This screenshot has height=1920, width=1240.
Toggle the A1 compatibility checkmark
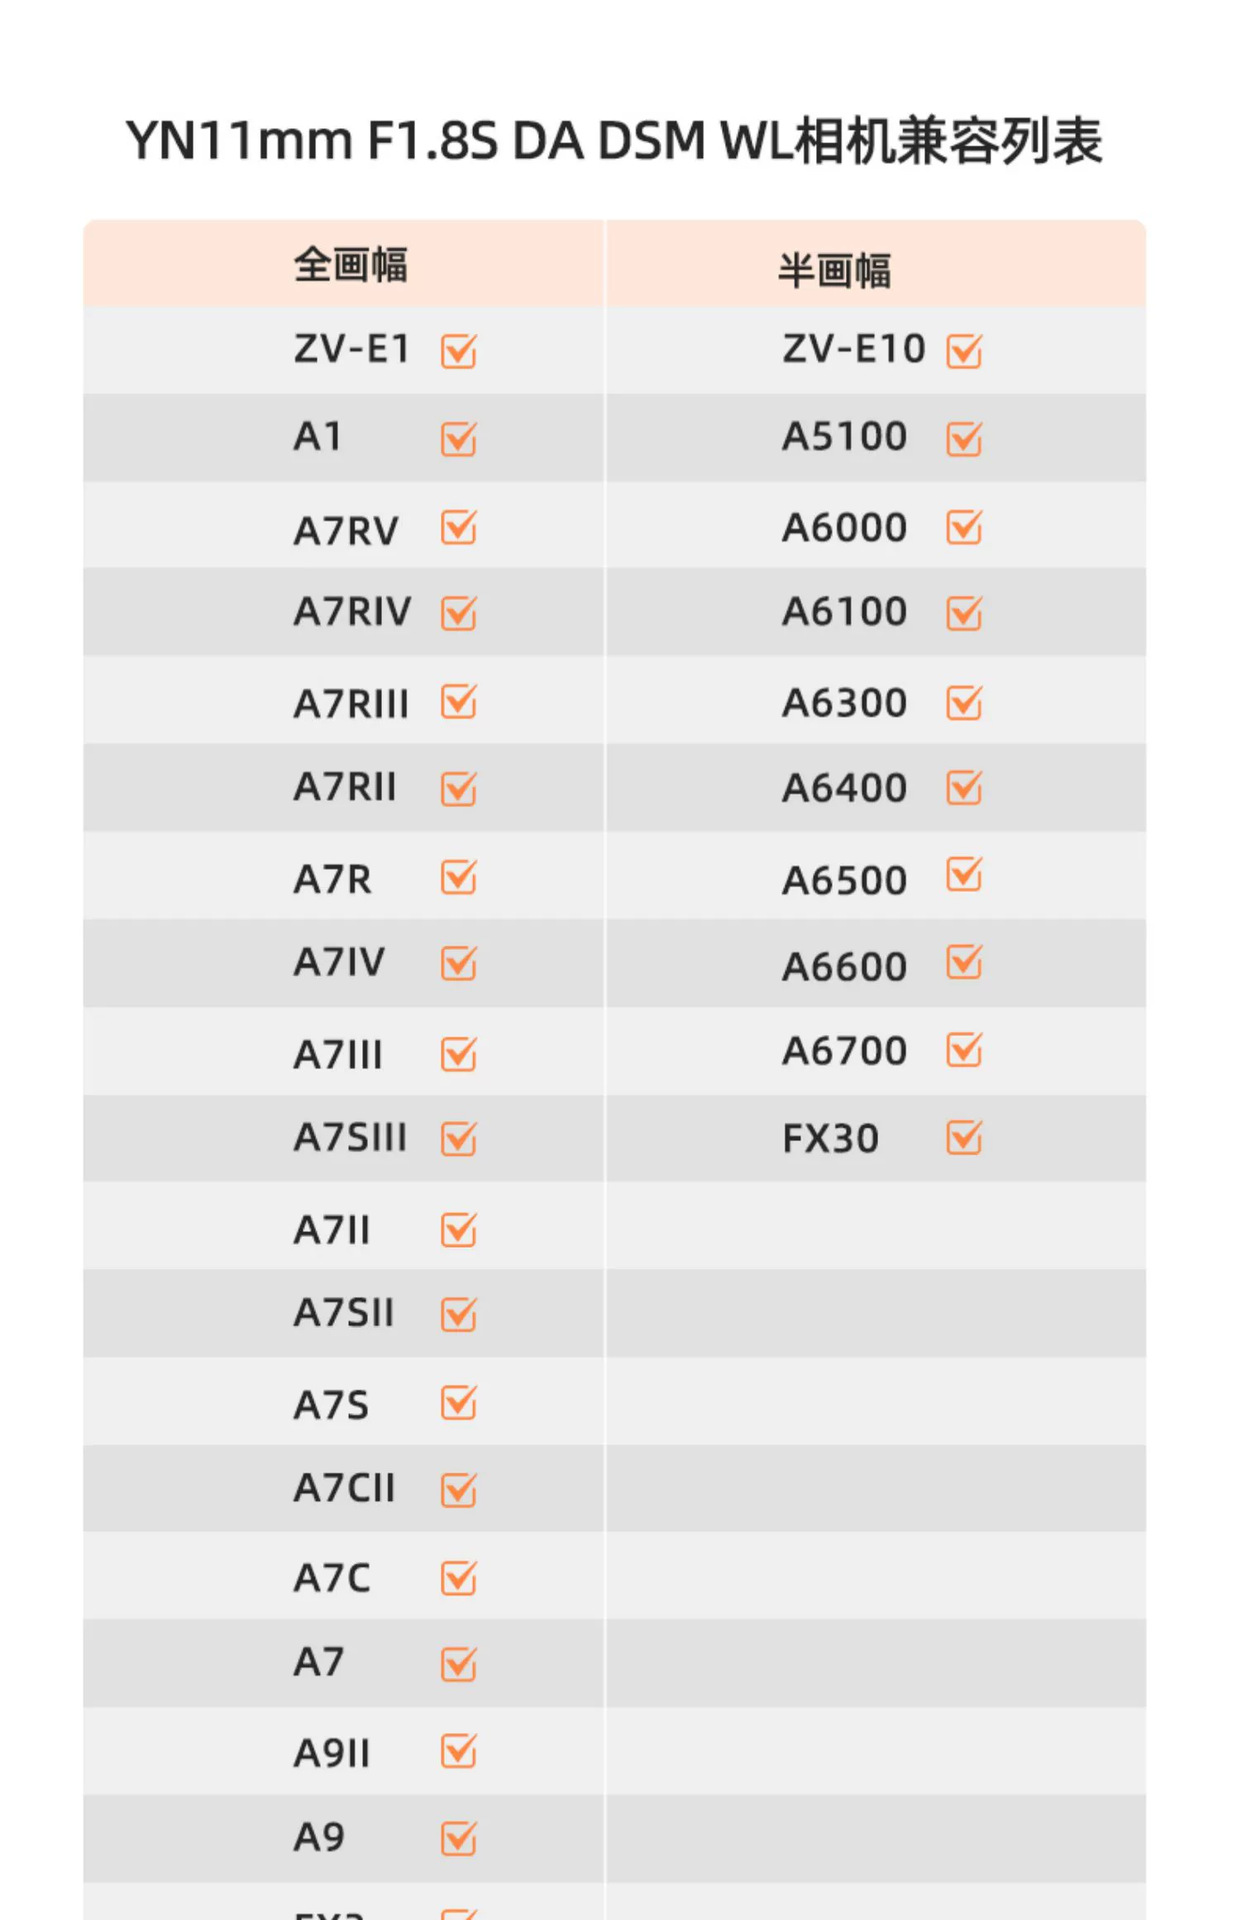pos(459,439)
